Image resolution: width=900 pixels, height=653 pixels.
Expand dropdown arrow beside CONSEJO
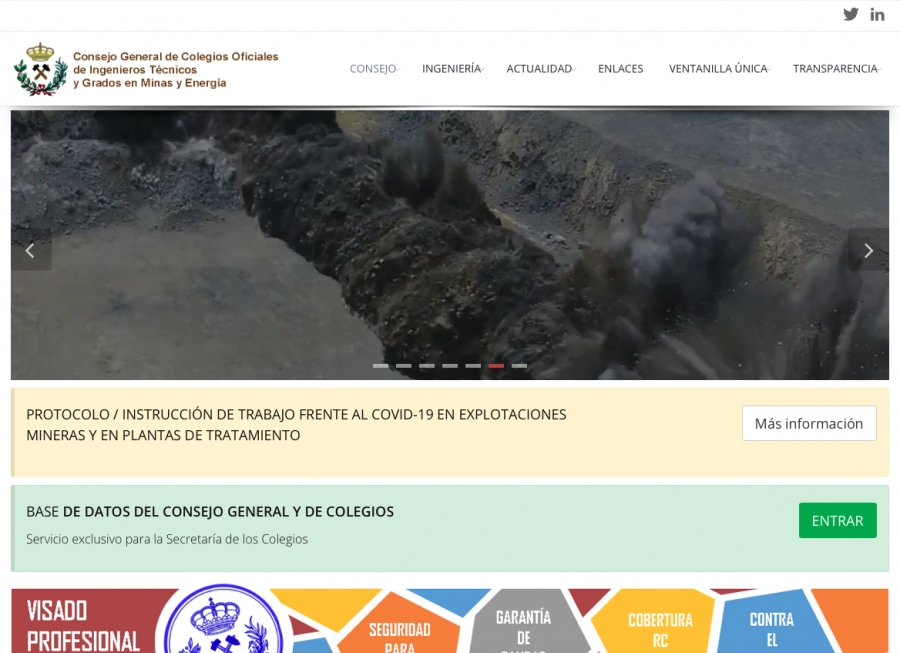pos(398,70)
